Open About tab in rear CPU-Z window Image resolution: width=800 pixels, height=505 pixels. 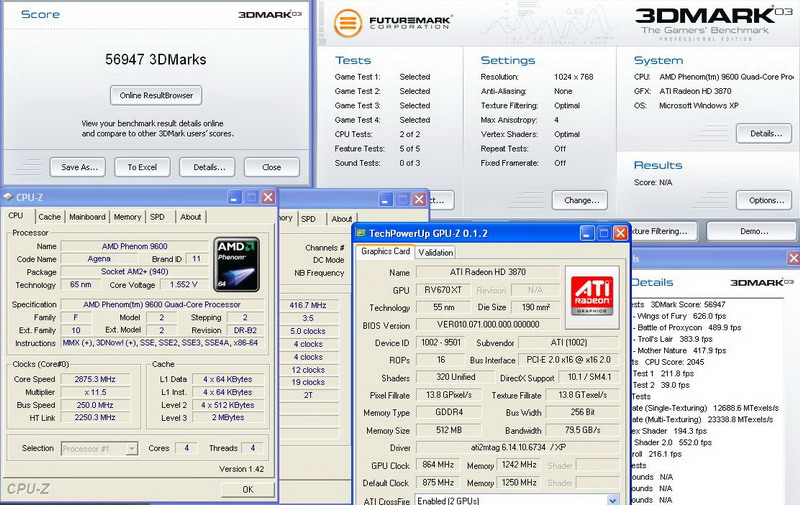[x=341, y=219]
